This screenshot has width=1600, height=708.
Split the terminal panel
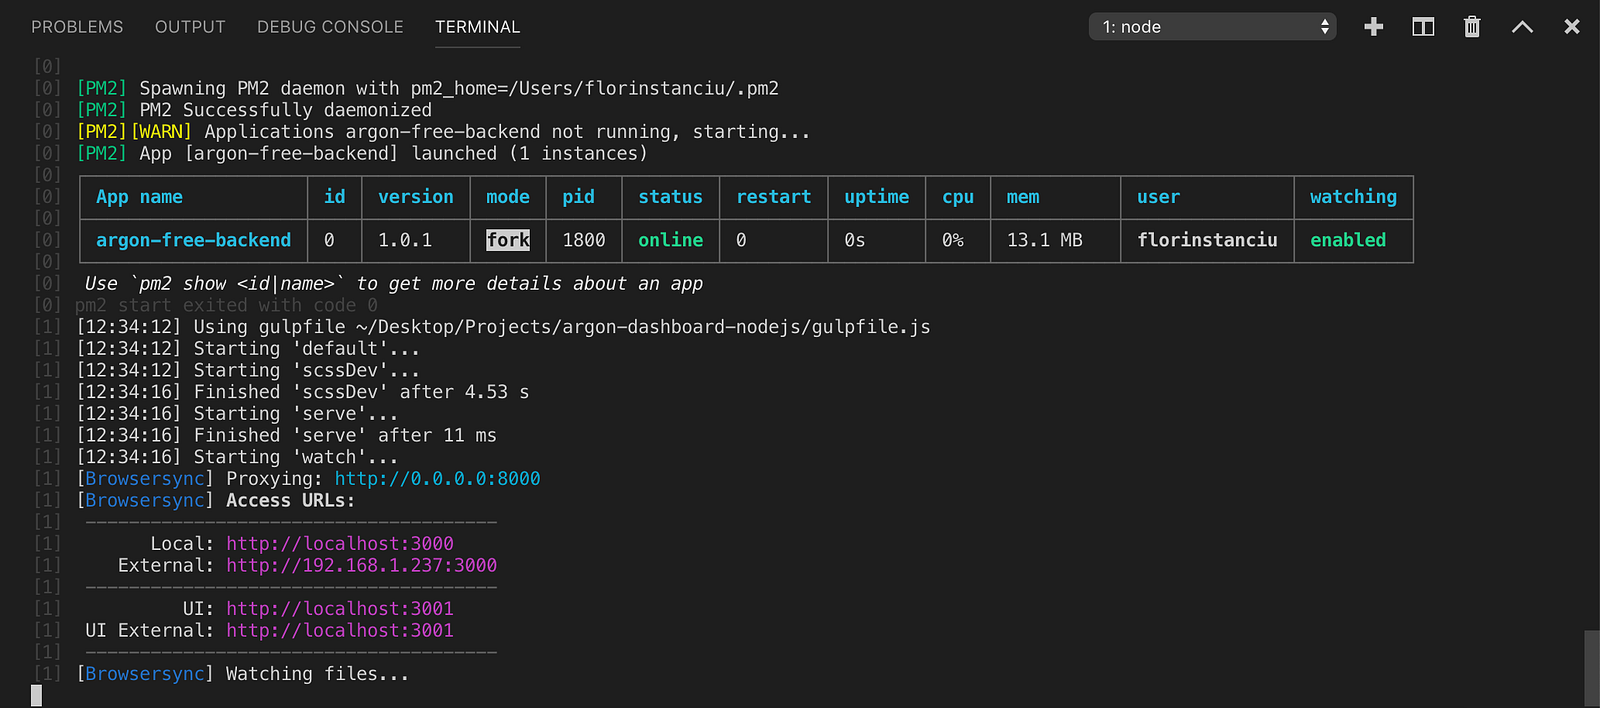click(1423, 27)
